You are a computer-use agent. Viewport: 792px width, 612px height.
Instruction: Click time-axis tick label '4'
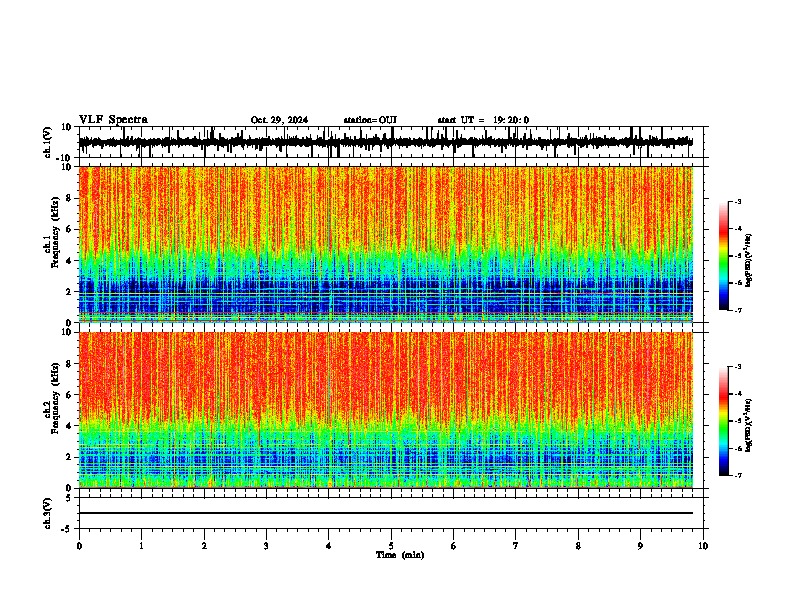point(329,546)
